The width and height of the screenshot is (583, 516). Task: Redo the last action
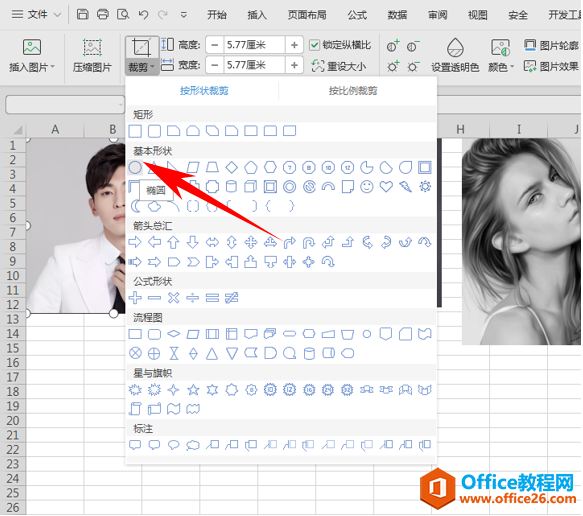click(163, 14)
